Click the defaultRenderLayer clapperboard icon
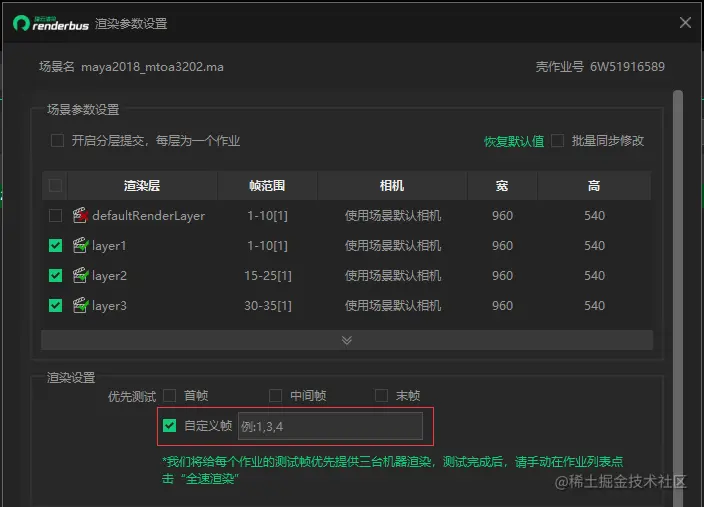Viewport: 704px width, 507px height. point(80,216)
